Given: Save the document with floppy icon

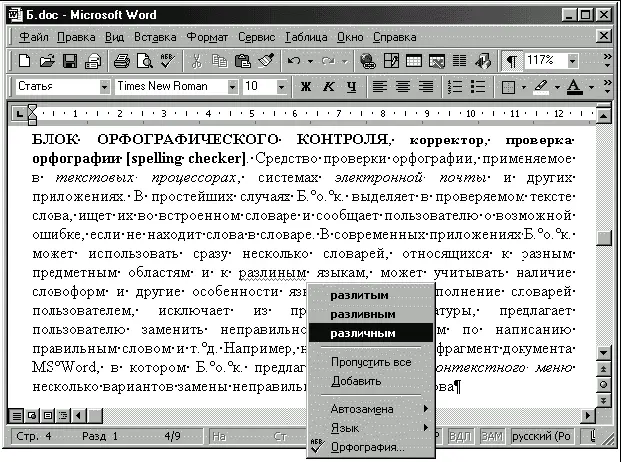Looking at the screenshot, I should (70, 61).
